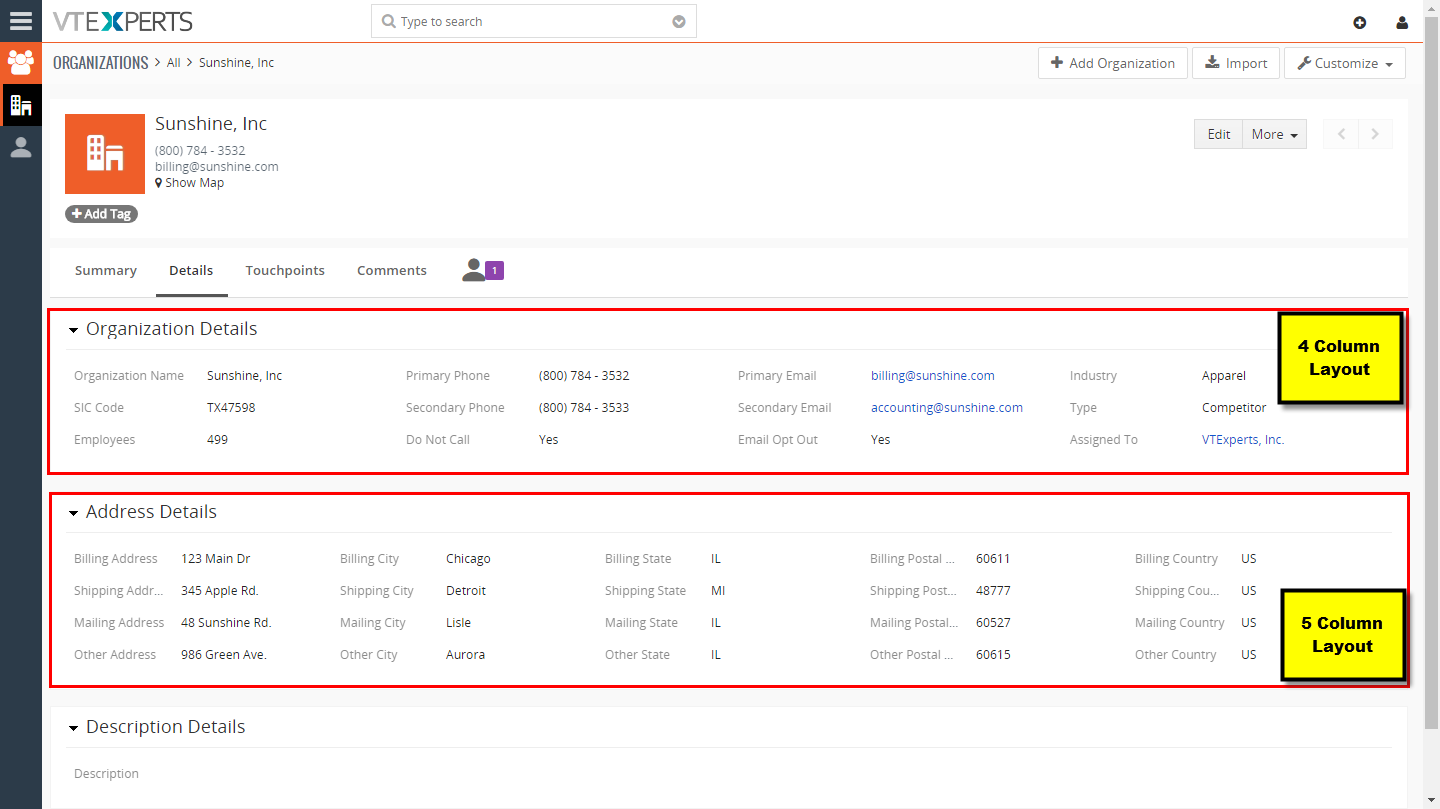The width and height of the screenshot is (1440, 809).
Task: Click the ORGANIZATIONS breadcrumb link
Action: point(101,63)
